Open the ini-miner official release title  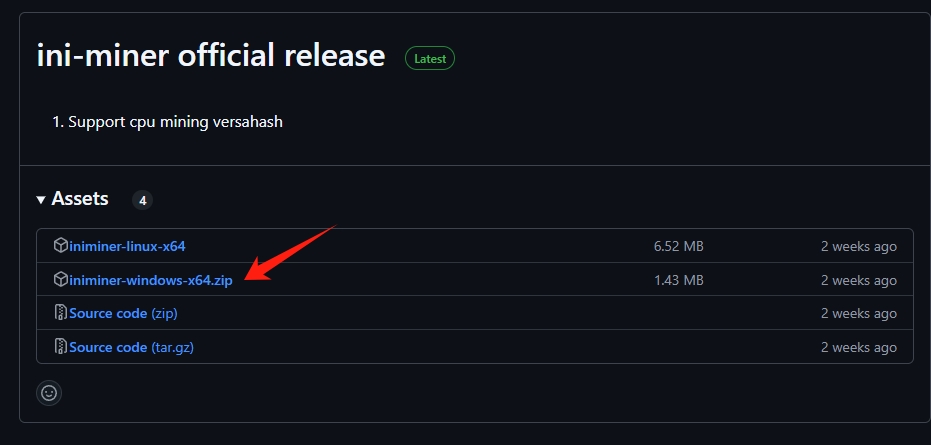click(x=211, y=55)
